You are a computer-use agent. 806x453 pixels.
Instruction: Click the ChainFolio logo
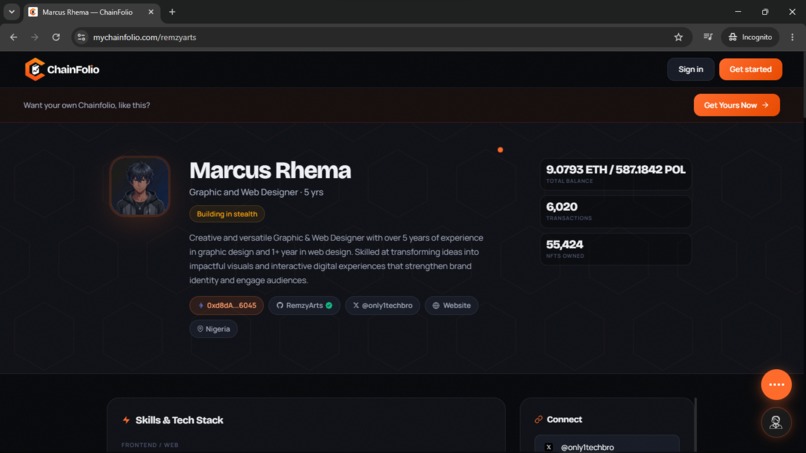click(62, 69)
